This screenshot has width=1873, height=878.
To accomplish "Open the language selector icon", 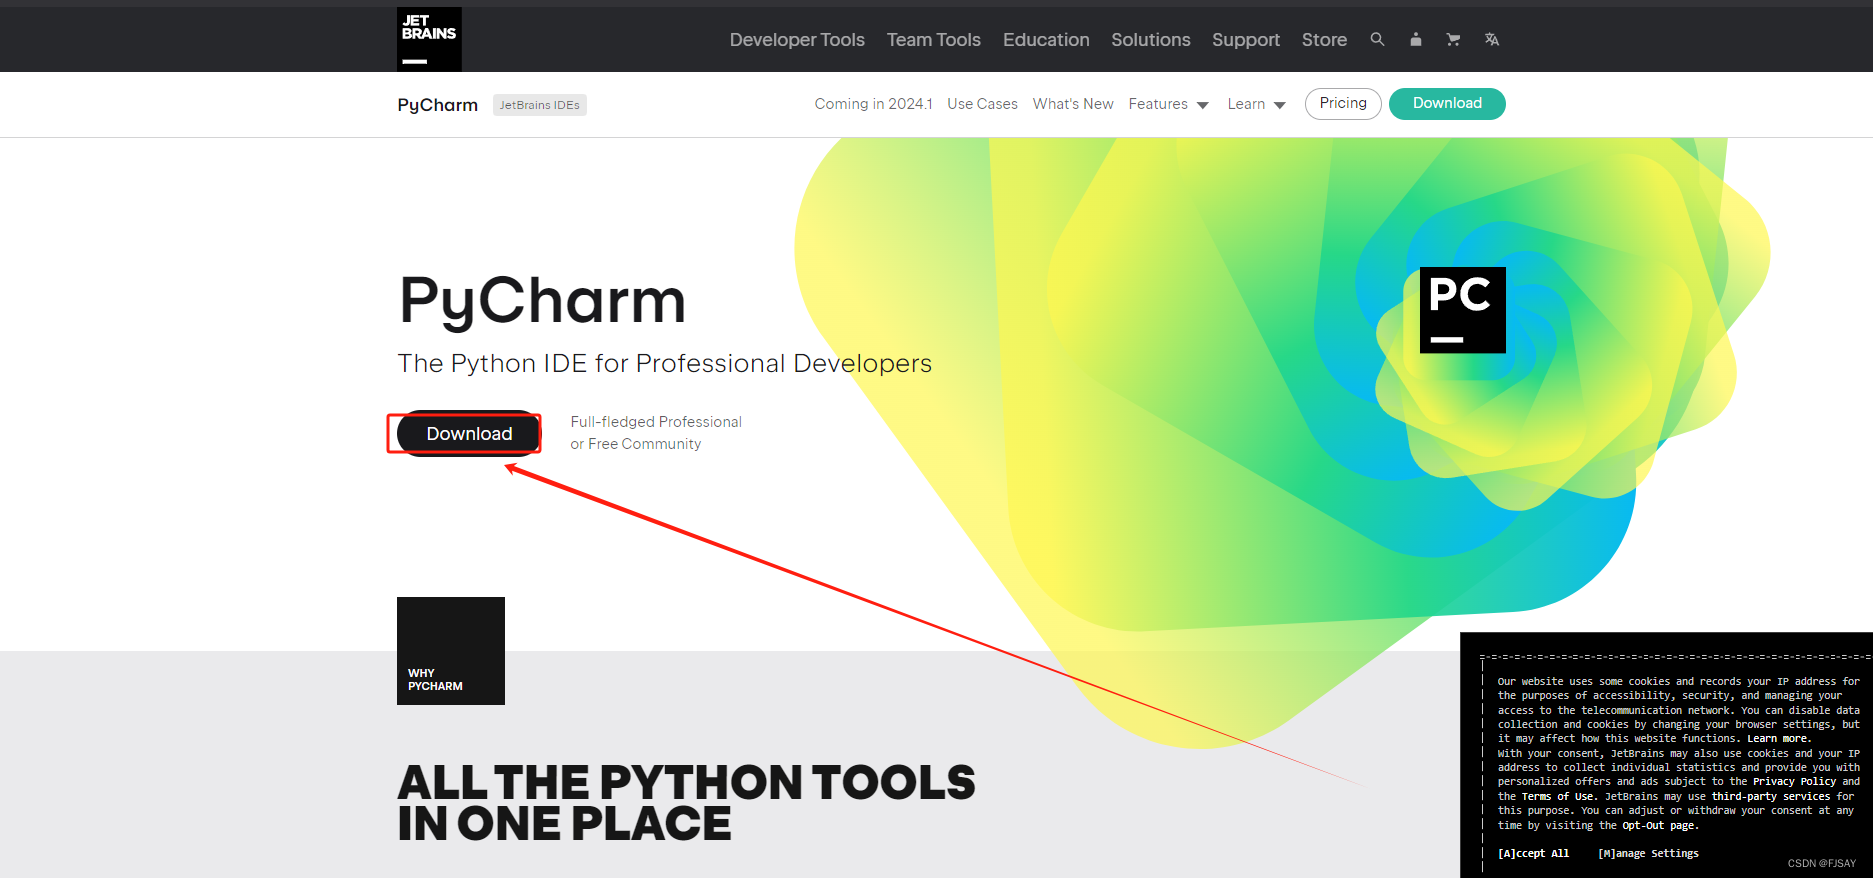I will (x=1491, y=39).
